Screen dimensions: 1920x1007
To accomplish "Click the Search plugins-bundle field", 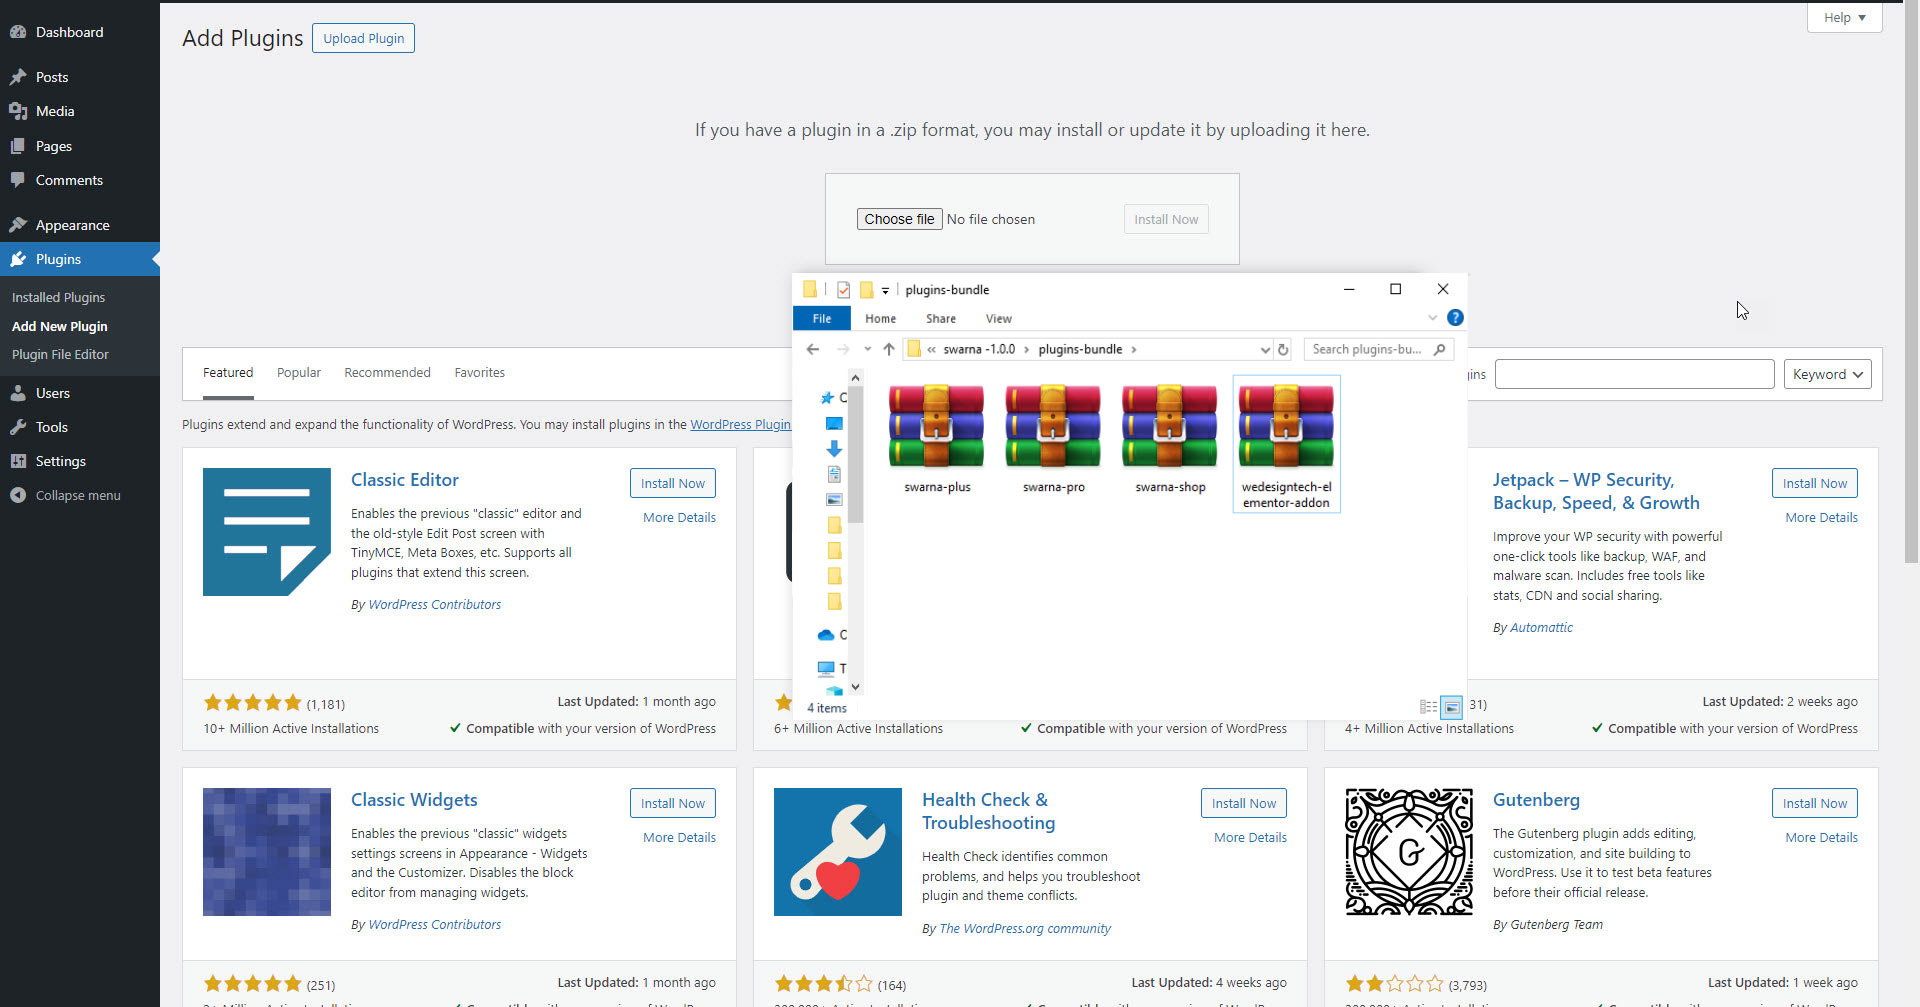I will click(1378, 349).
